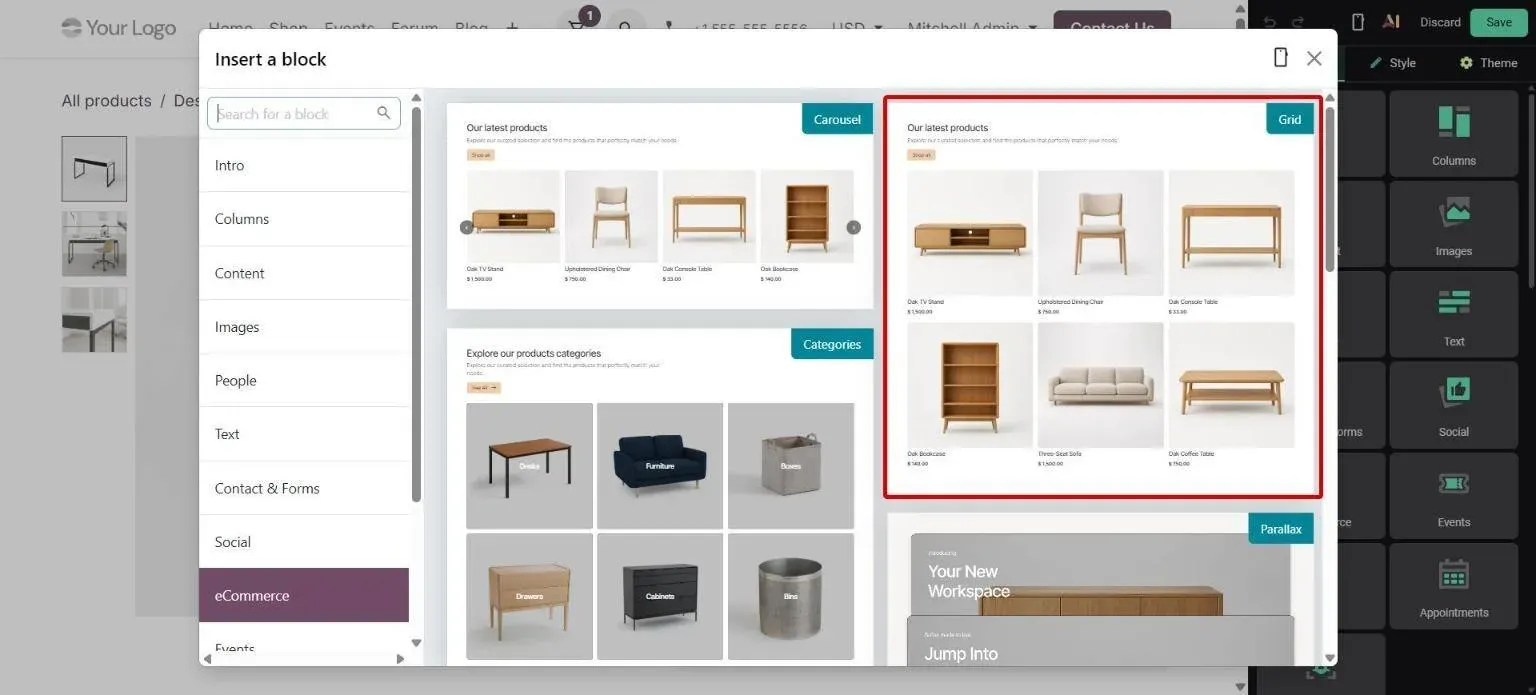1536x695 pixels.
Task: Click the category list scroll down arrow
Action: [x=416, y=643]
